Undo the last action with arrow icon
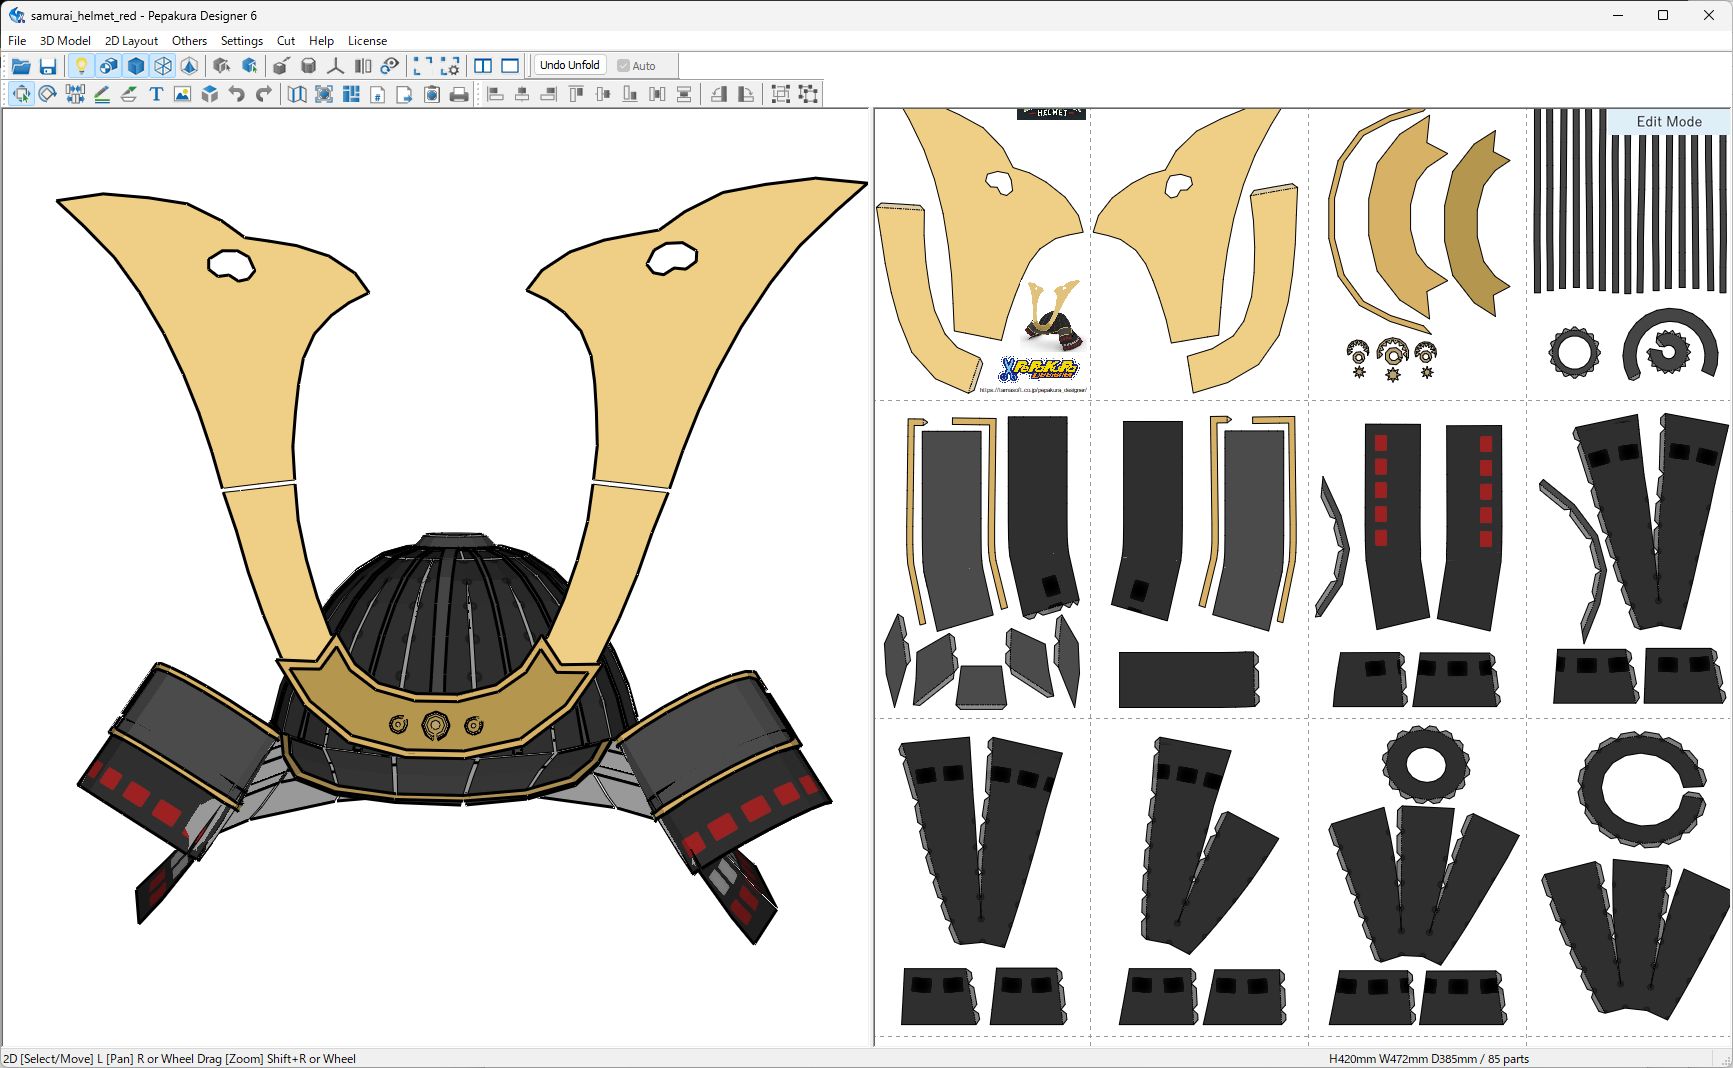The image size is (1733, 1068). click(237, 94)
